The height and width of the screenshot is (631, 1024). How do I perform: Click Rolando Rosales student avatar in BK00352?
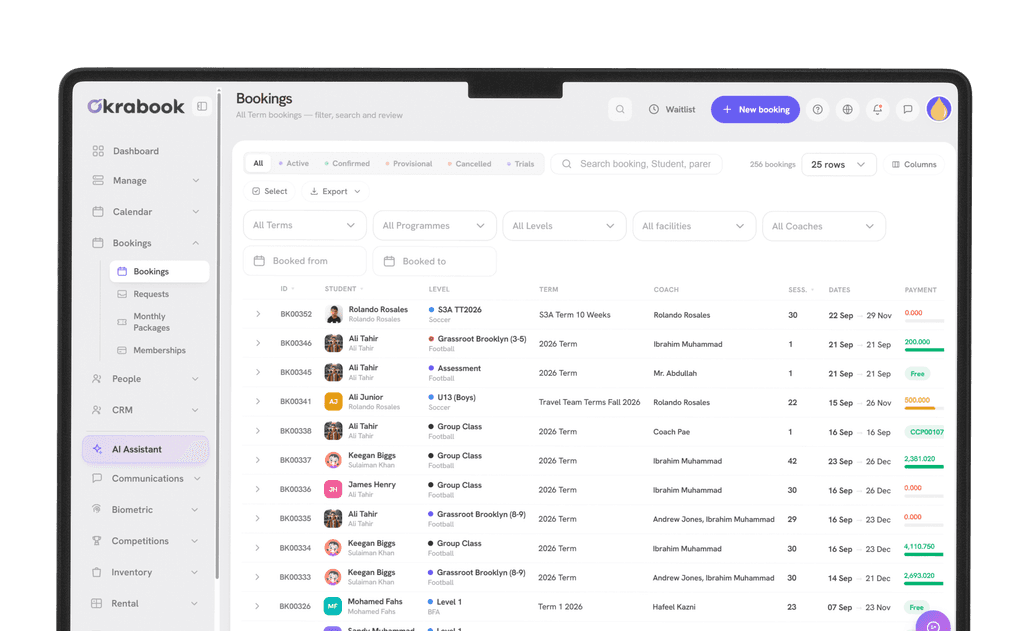pos(334,314)
